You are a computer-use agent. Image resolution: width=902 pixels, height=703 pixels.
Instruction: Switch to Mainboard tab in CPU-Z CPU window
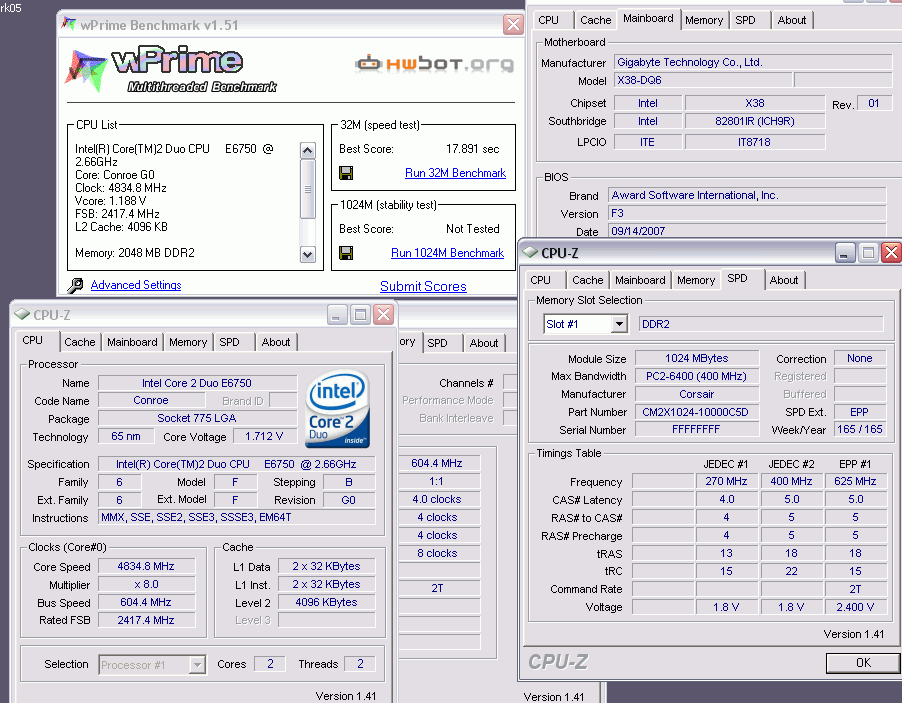(132, 342)
